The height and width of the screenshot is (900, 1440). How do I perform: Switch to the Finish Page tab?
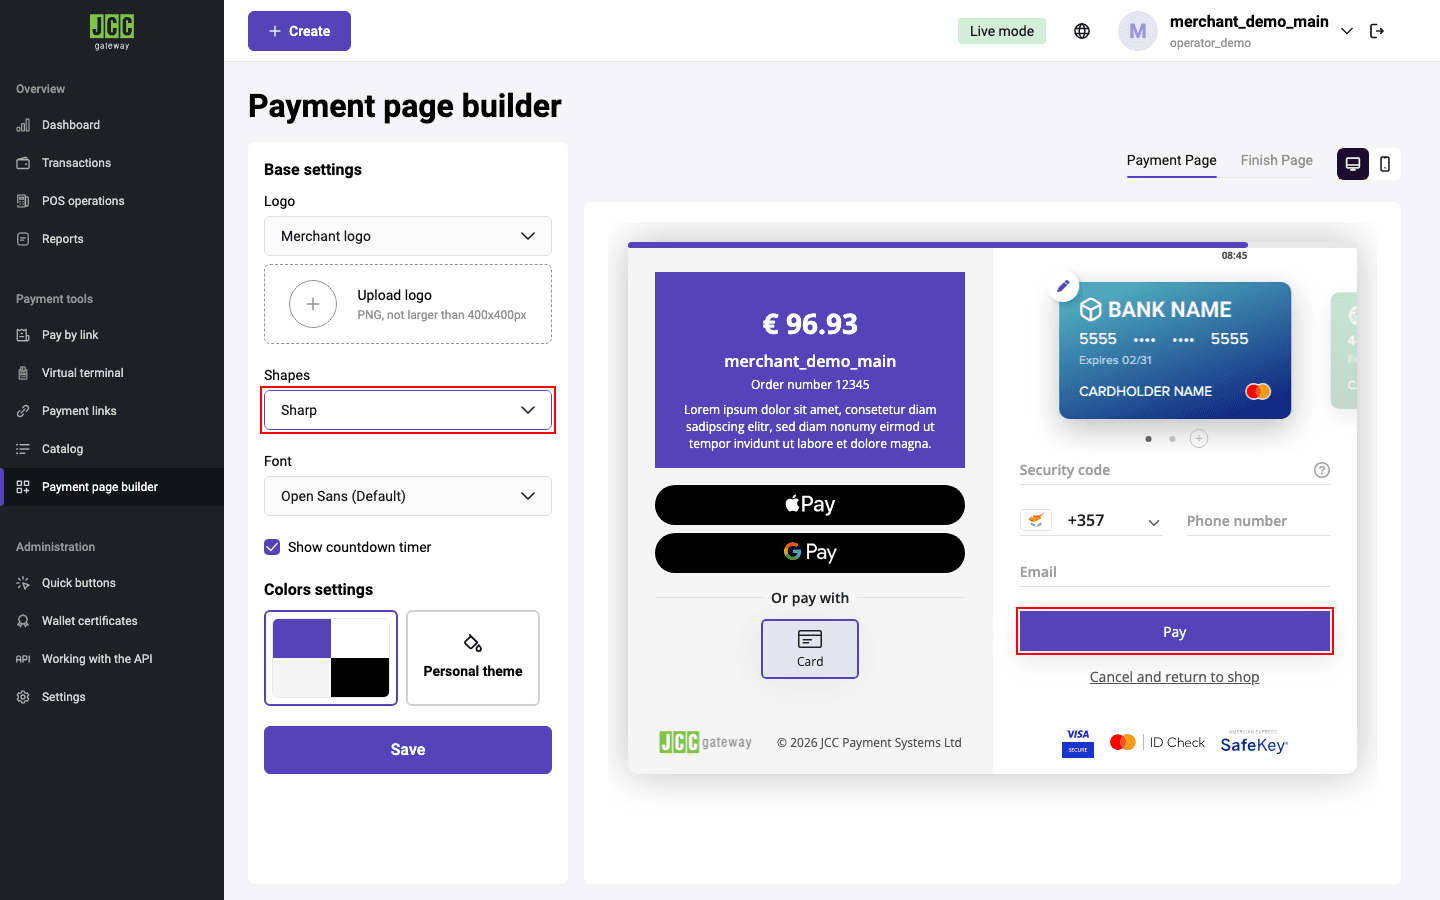pos(1277,160)
